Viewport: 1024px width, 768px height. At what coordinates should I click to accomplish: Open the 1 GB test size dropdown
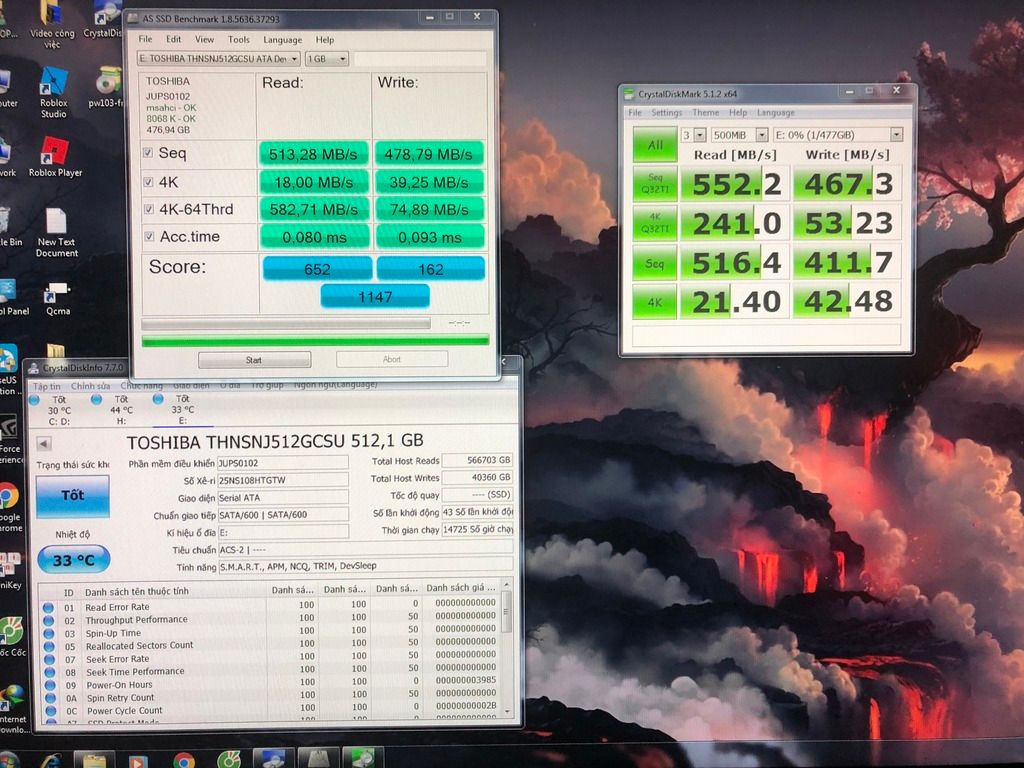pyautogui.click(x=327, y=59)
